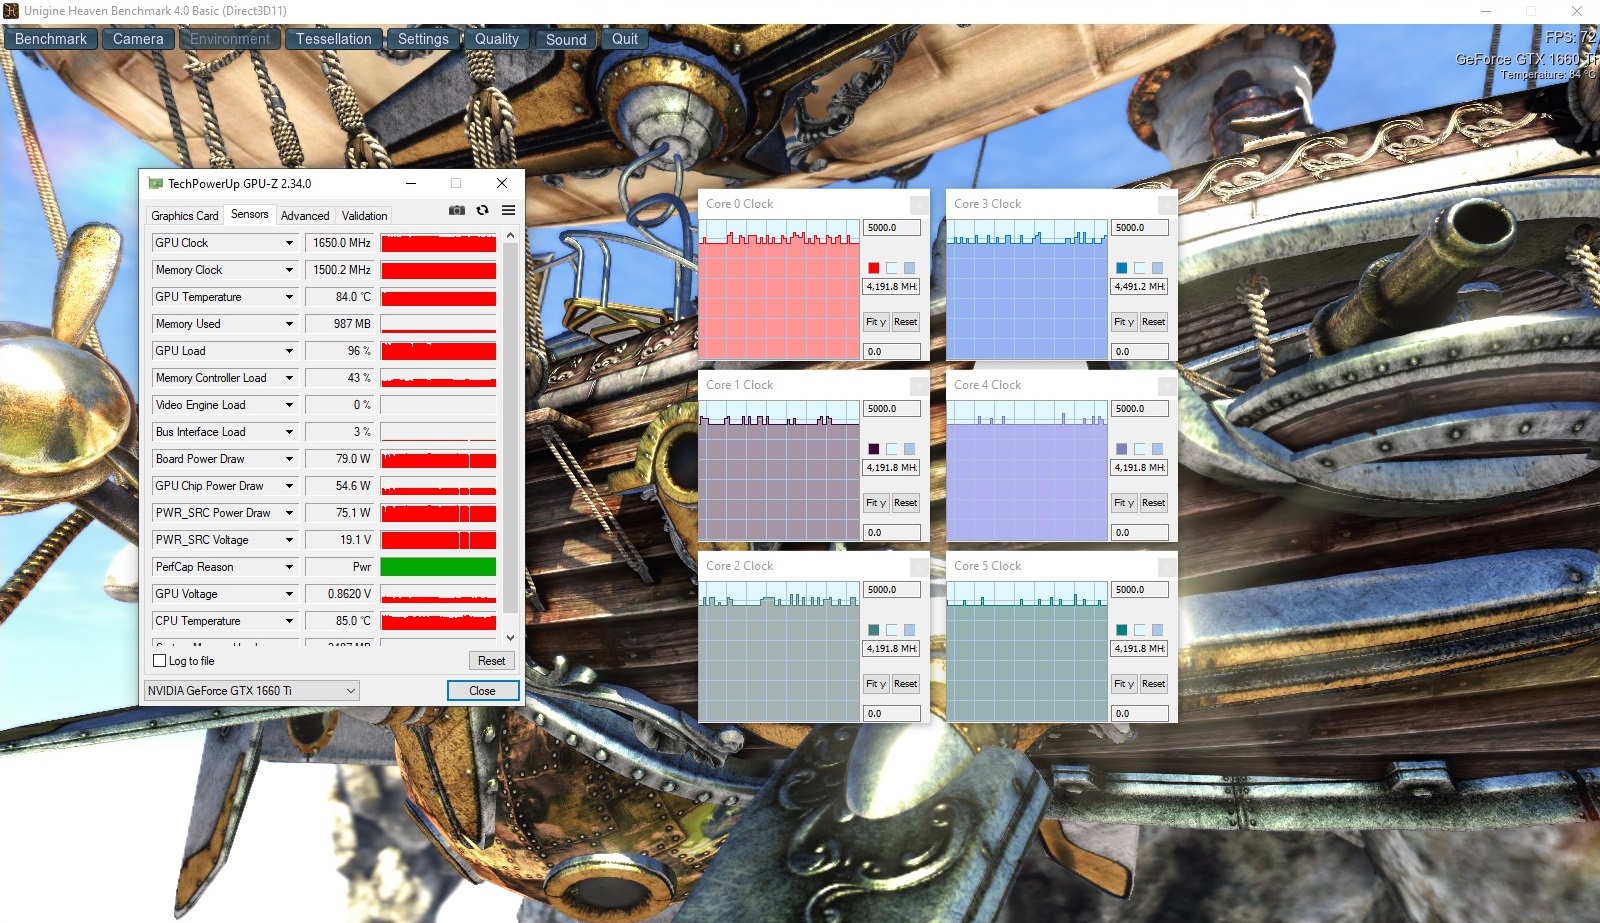Enable the Log to file checkbox

point(159,660)
